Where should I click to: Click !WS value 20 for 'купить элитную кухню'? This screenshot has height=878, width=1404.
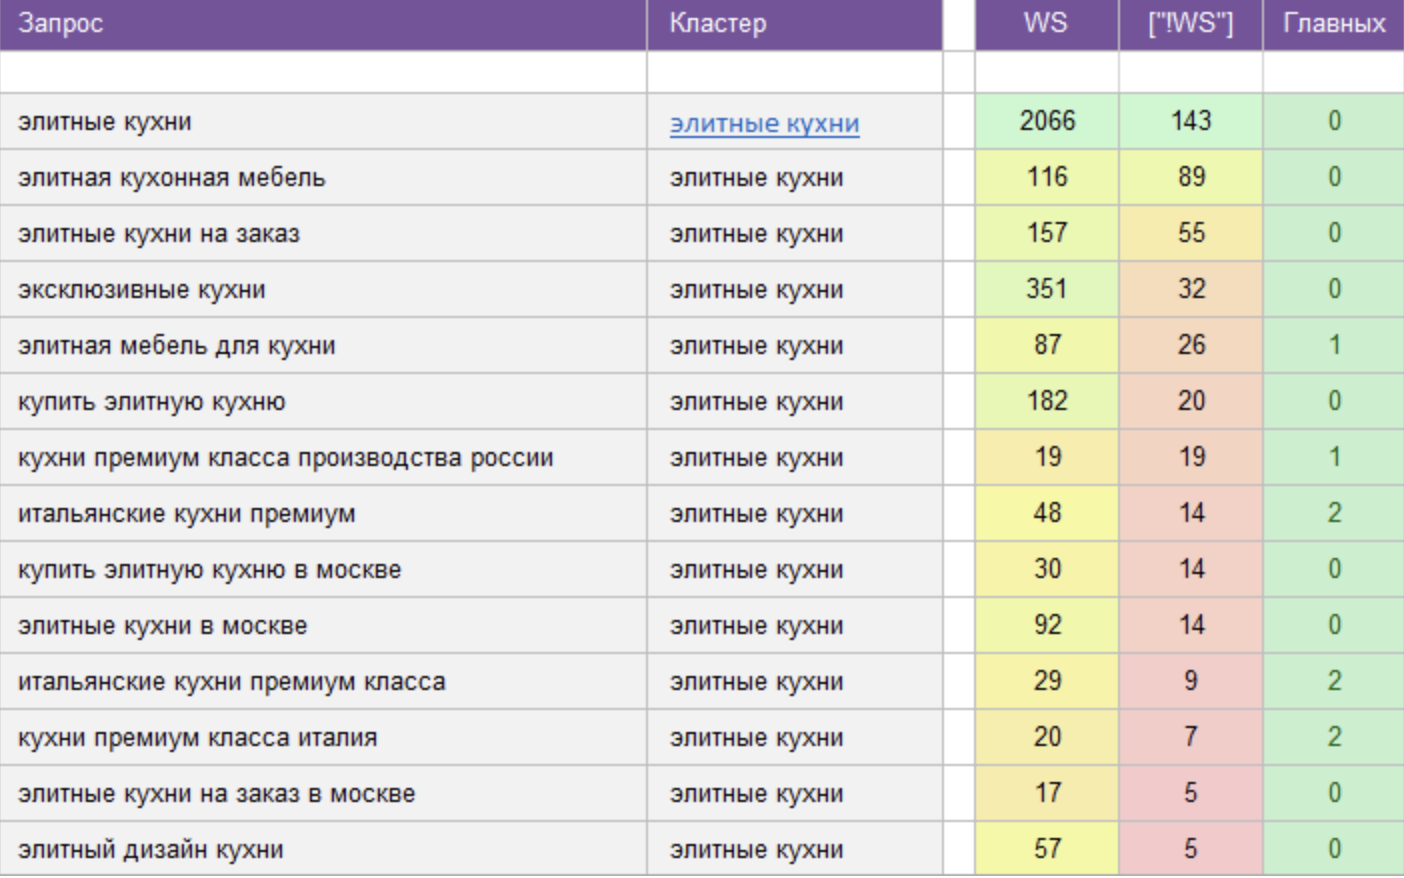click(1191, 402)
